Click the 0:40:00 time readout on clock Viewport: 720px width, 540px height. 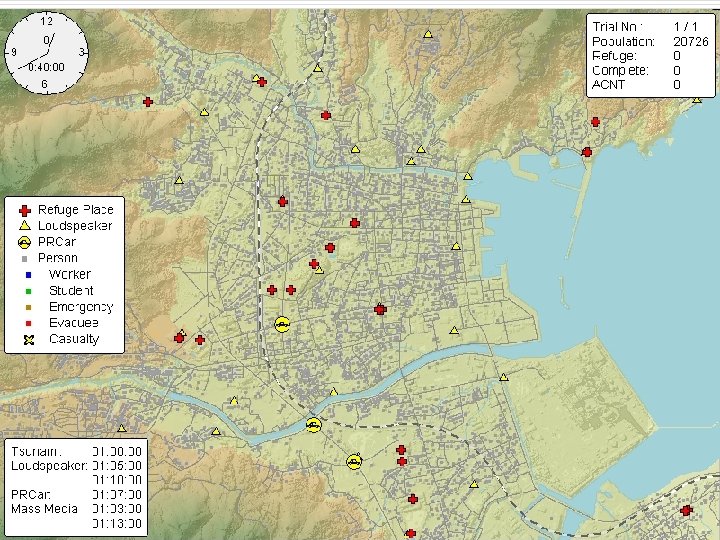(x=46, y=67)
